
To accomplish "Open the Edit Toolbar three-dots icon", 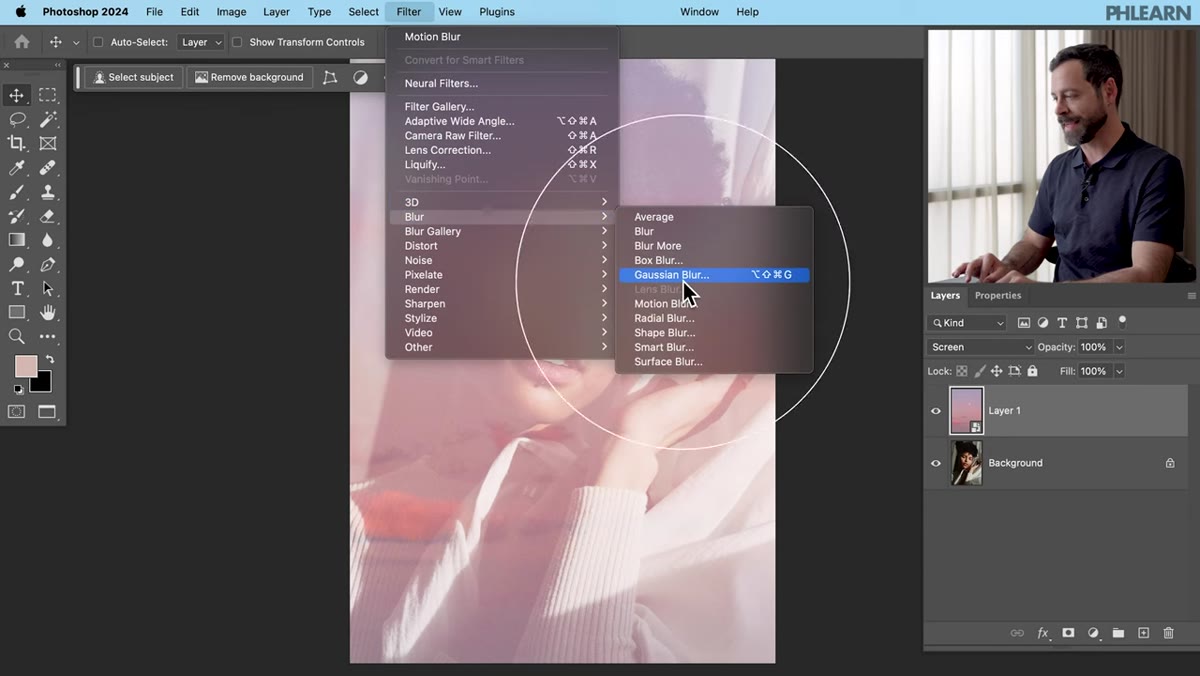I will [48, 337].
